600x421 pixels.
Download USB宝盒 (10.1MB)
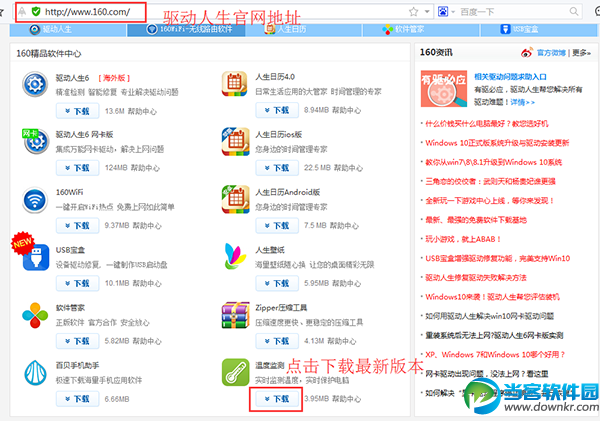click(x=78, y=283)
